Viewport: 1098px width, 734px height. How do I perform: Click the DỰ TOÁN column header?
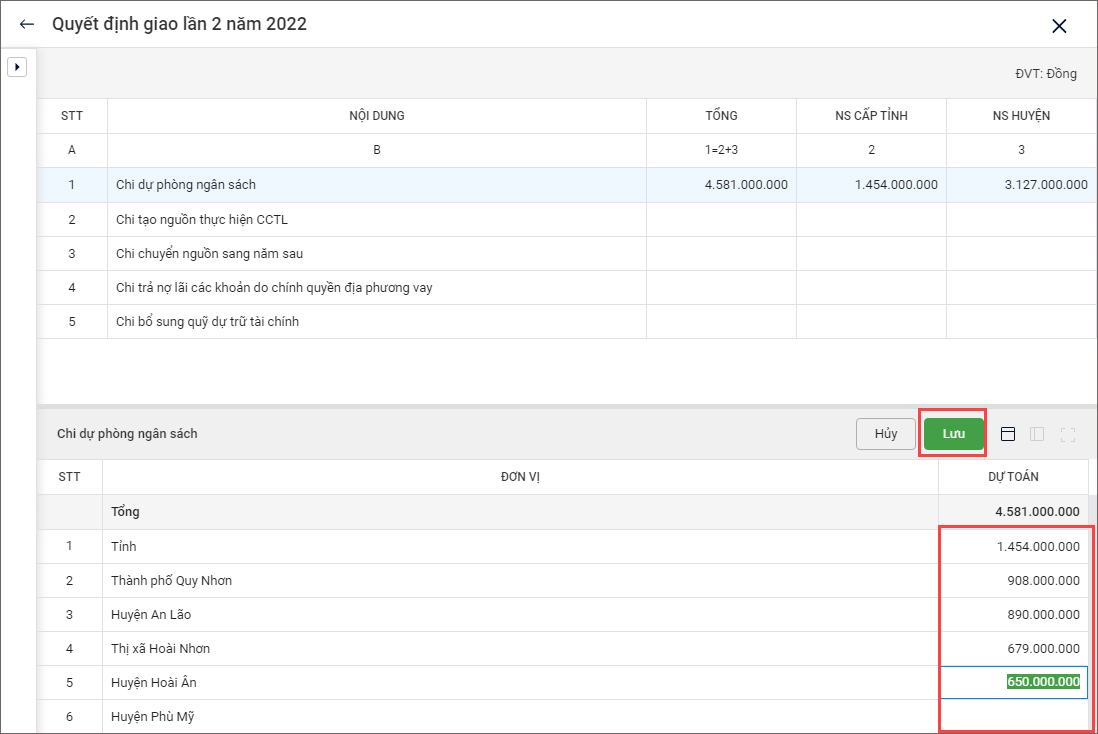pos(1013,477)
